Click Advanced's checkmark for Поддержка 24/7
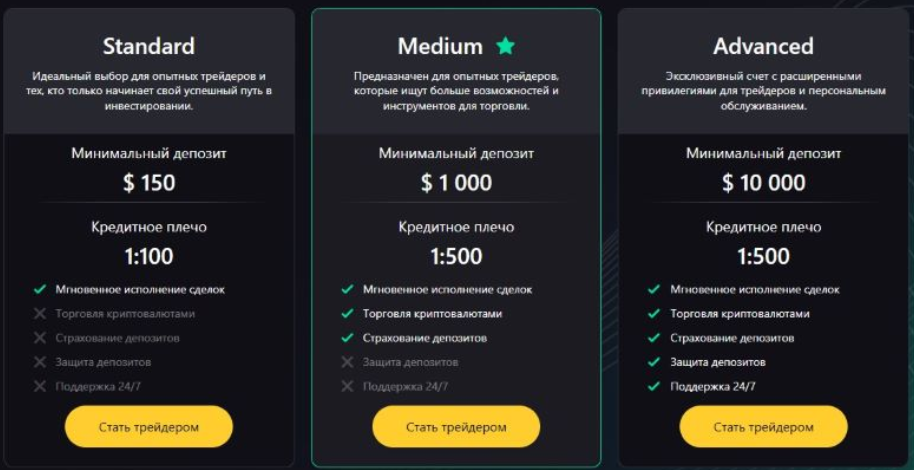Image resolution: width=914 pixels, height=470 pixels. (654, 386)
